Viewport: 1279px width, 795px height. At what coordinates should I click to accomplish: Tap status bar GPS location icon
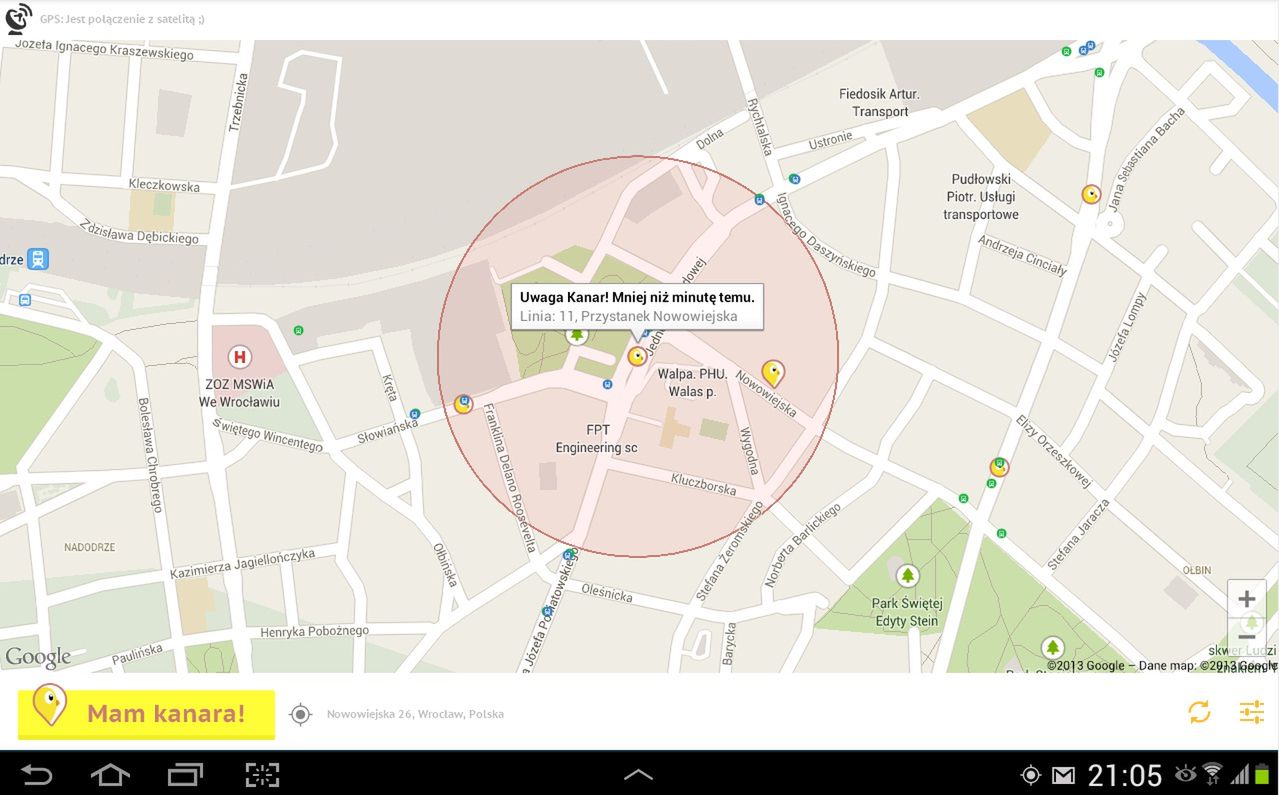(x=1031, y=775)
